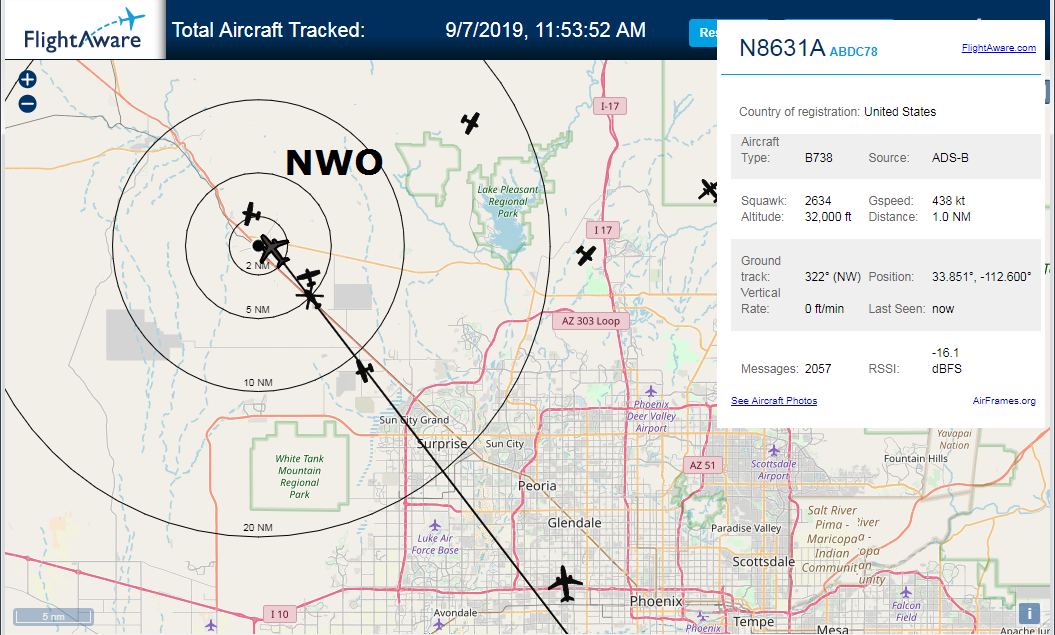This screenshot has height=635, width=1055.
Task: Select the aircraft on the 5 NM ring
Action: coord(310,296)
